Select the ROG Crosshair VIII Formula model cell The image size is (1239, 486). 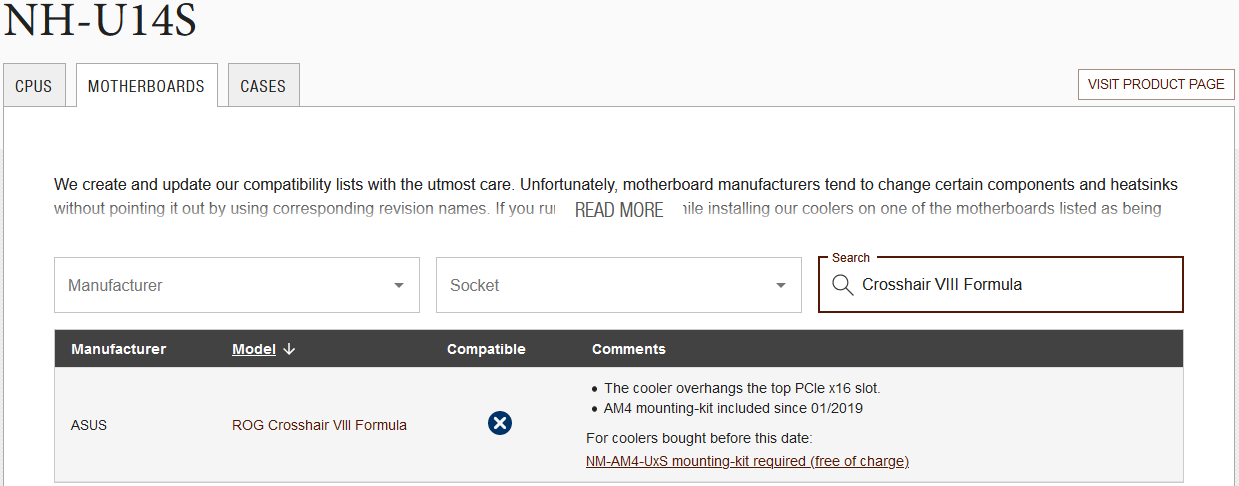click(319, 425)
